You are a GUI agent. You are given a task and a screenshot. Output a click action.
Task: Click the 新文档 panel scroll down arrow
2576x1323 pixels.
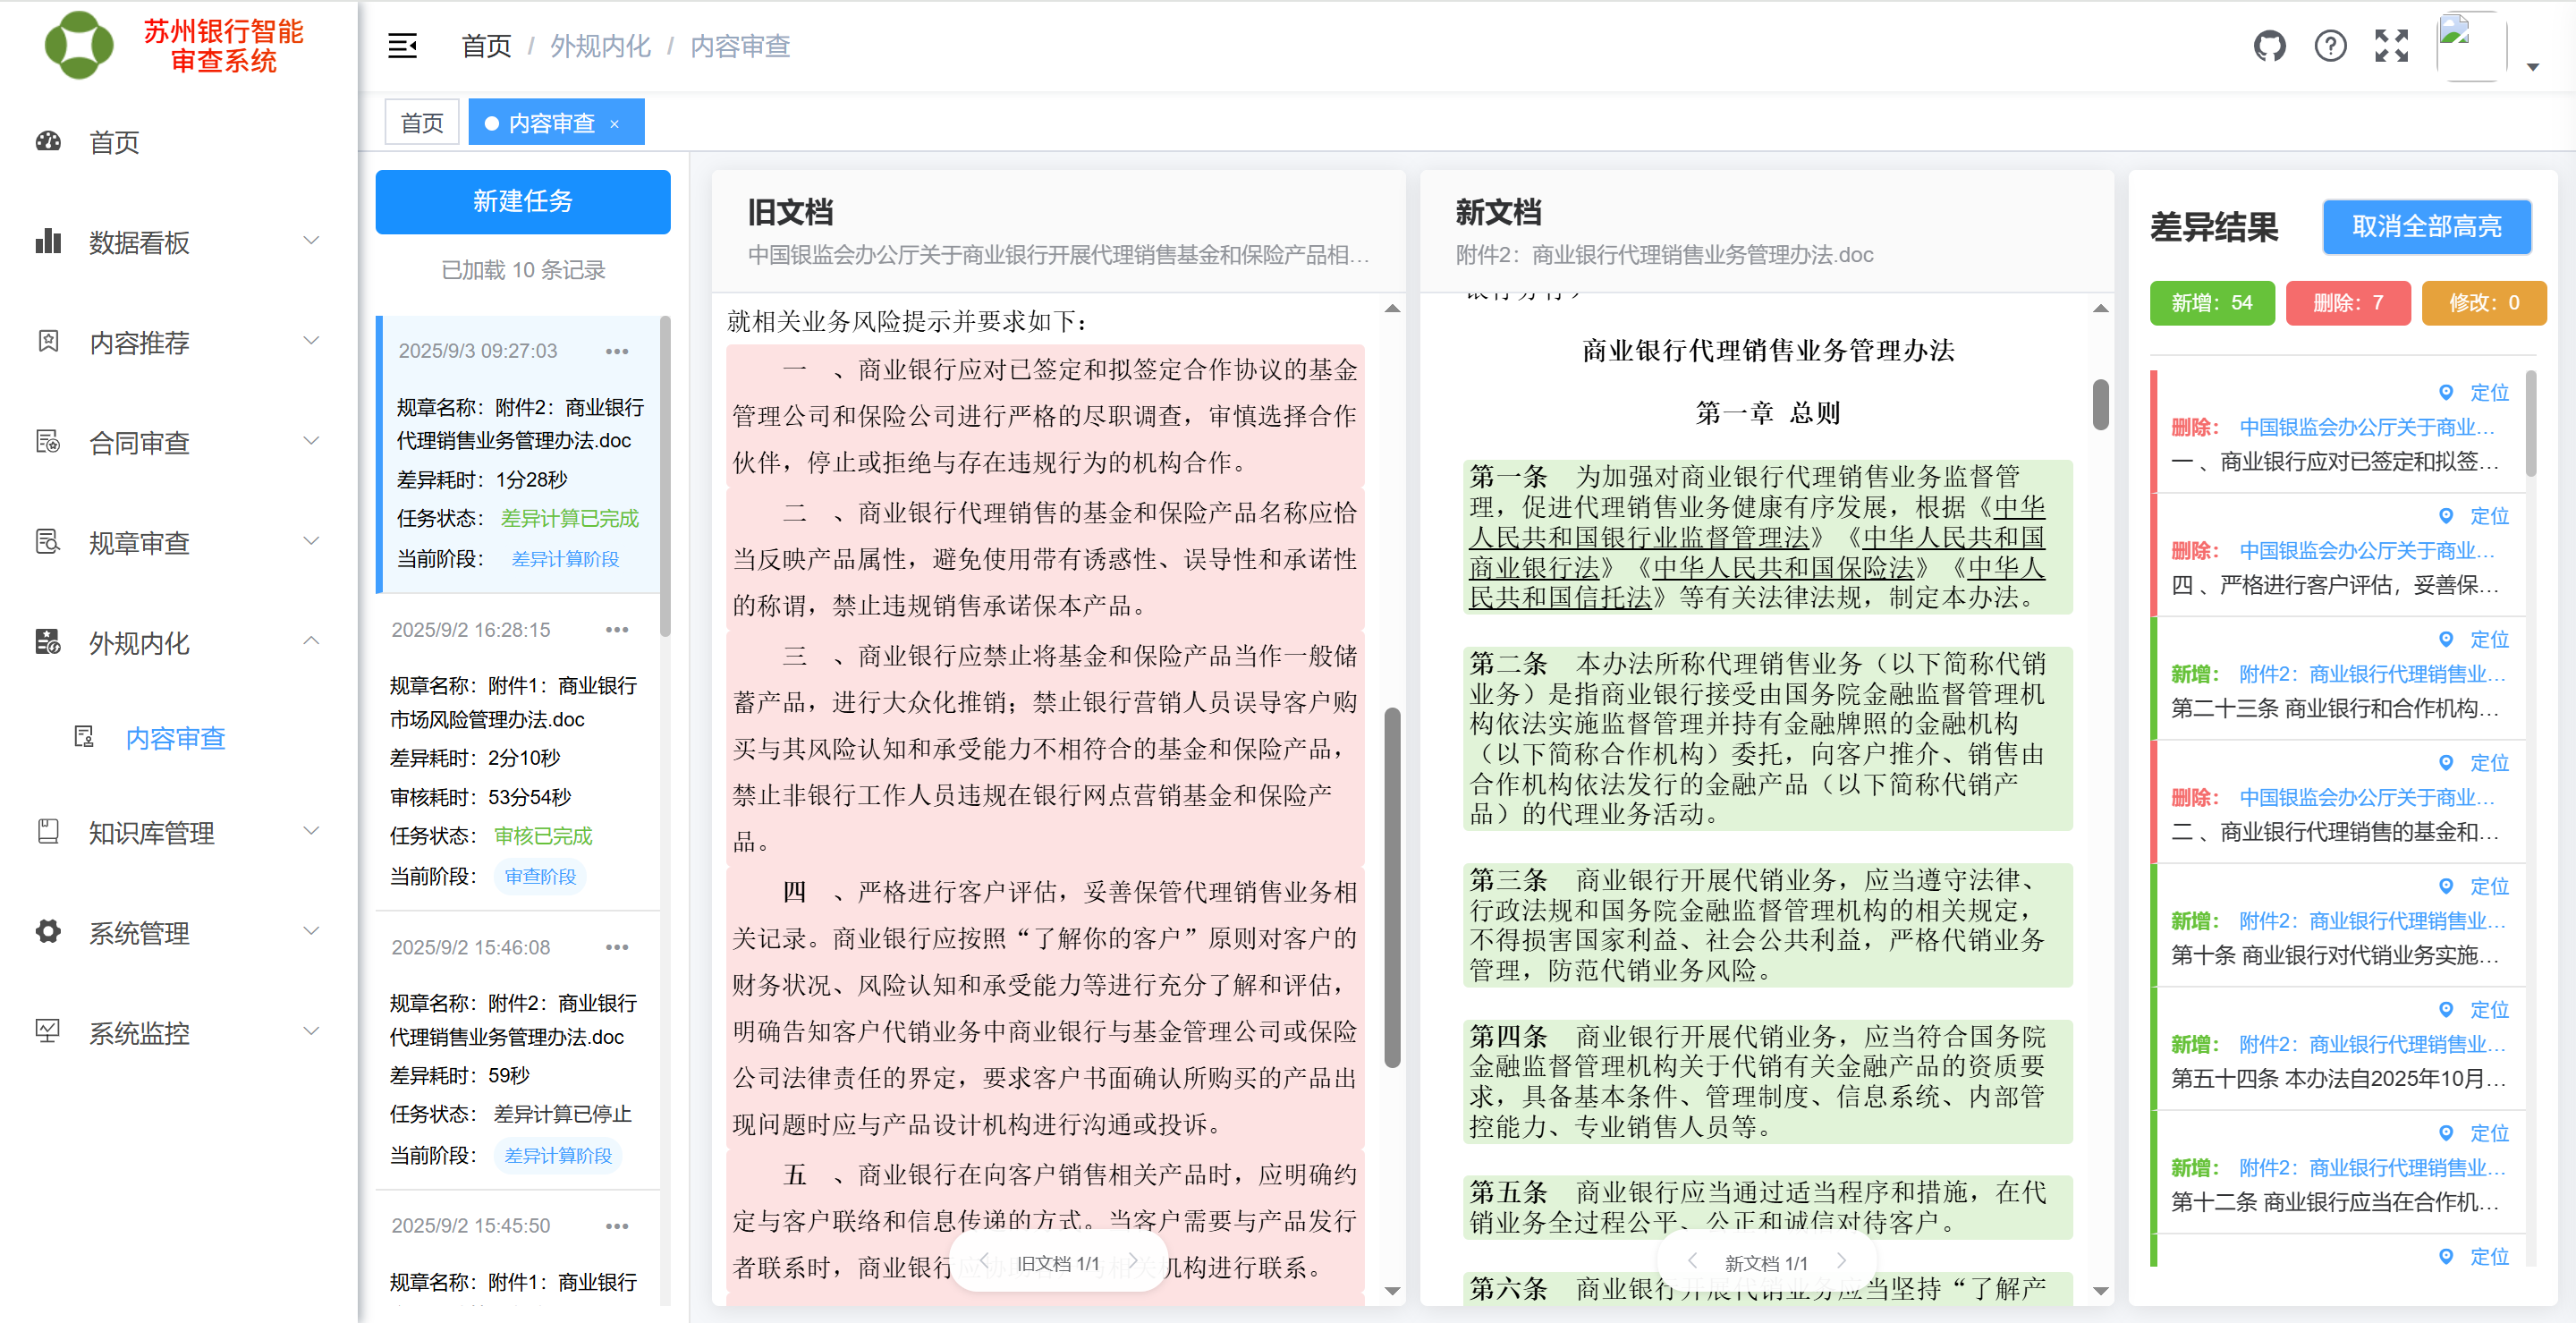click(2101, 1291)
